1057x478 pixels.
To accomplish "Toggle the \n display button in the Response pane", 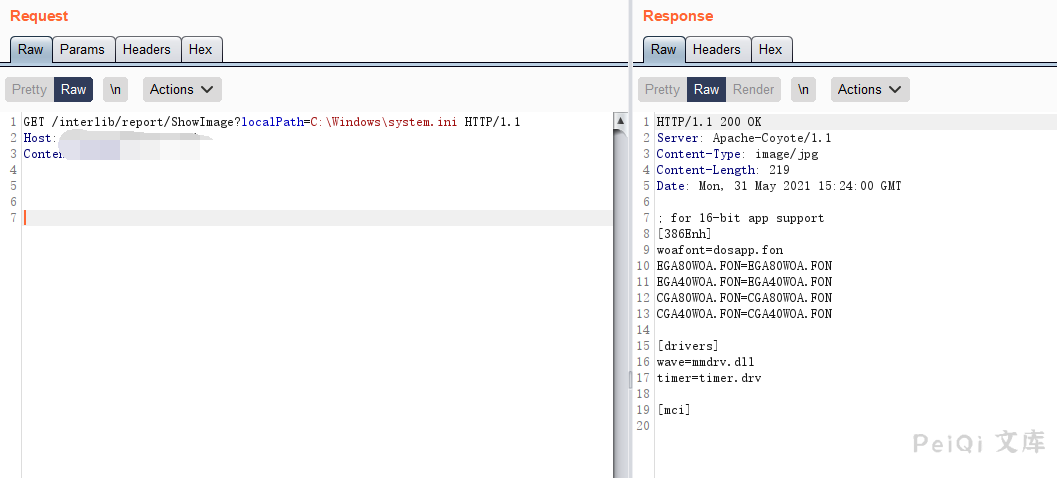I will click(803, 89).
